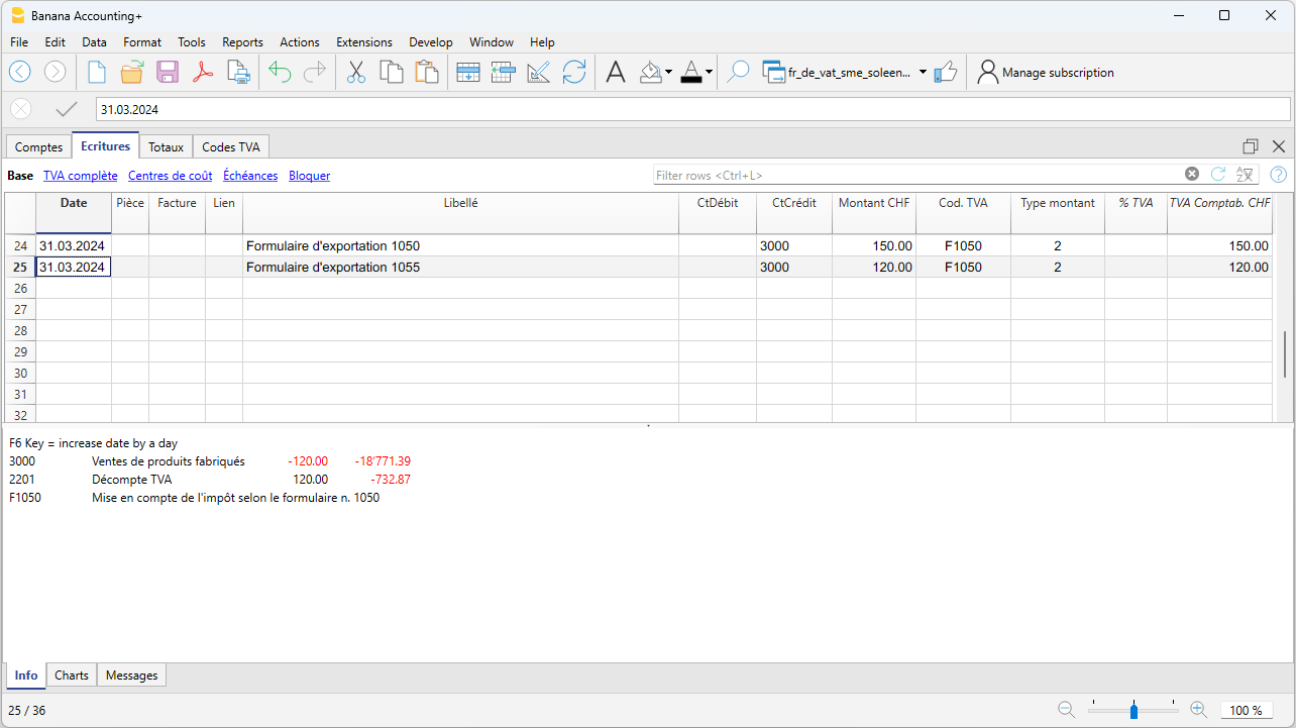
Task: Open print preview icon
Action: [x=238, y=72]
